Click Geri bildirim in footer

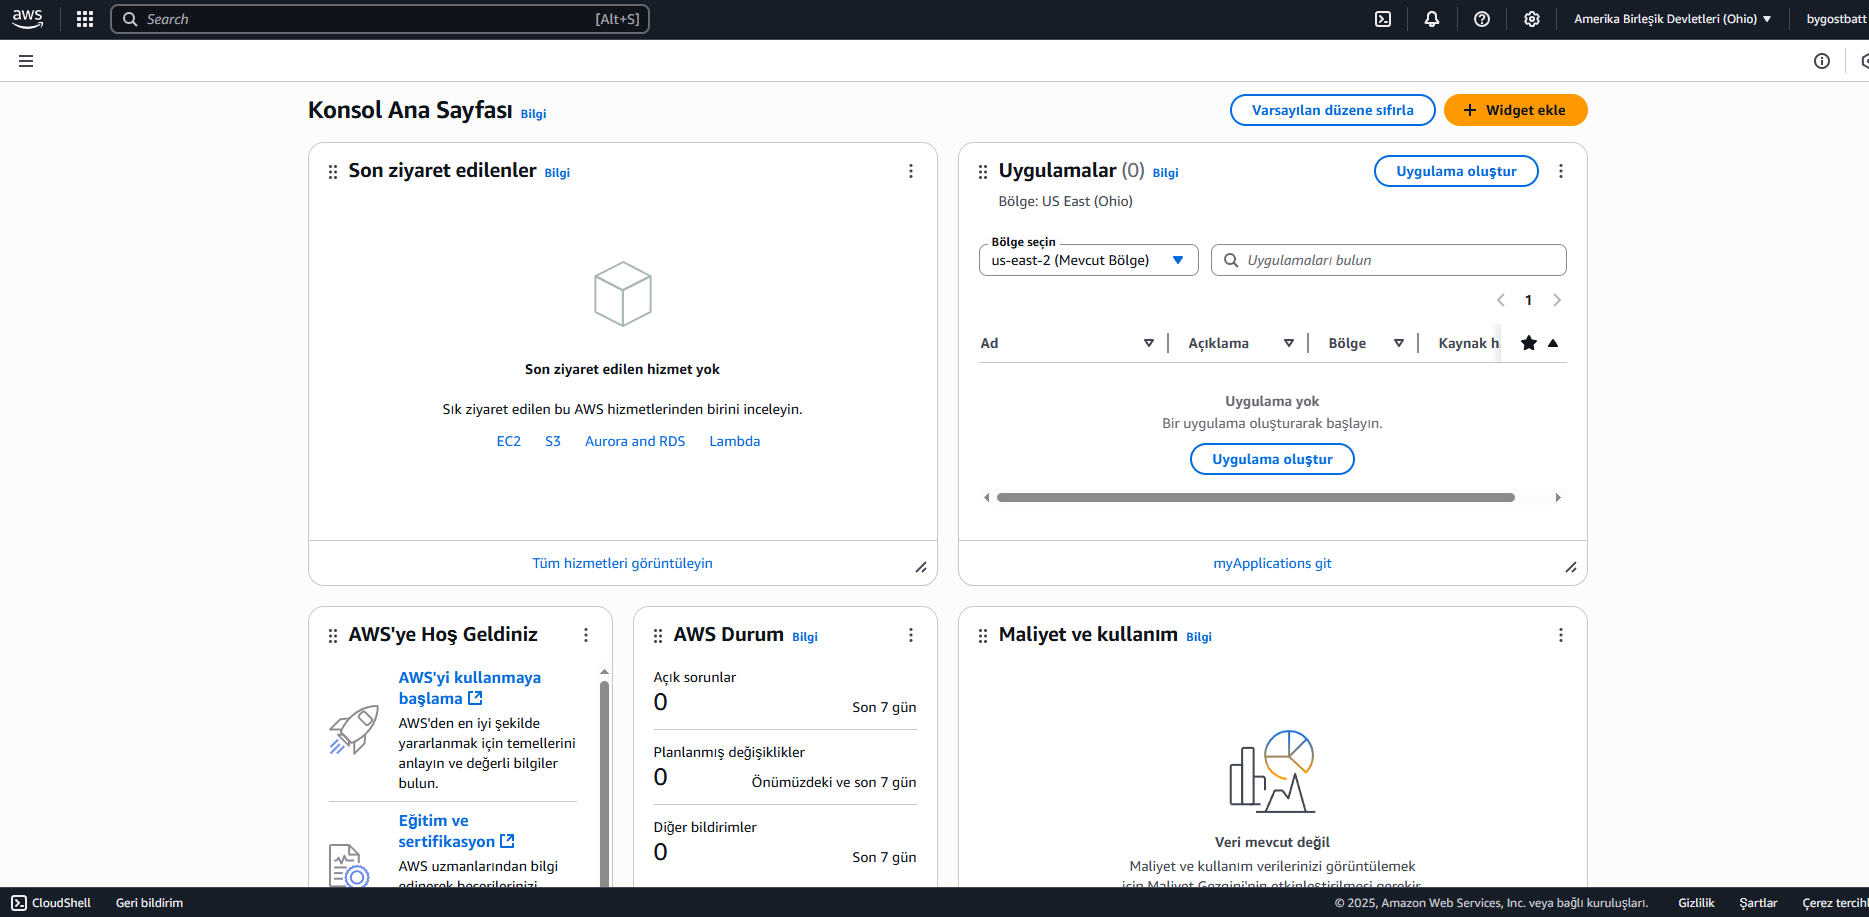[x=149, y=903]
